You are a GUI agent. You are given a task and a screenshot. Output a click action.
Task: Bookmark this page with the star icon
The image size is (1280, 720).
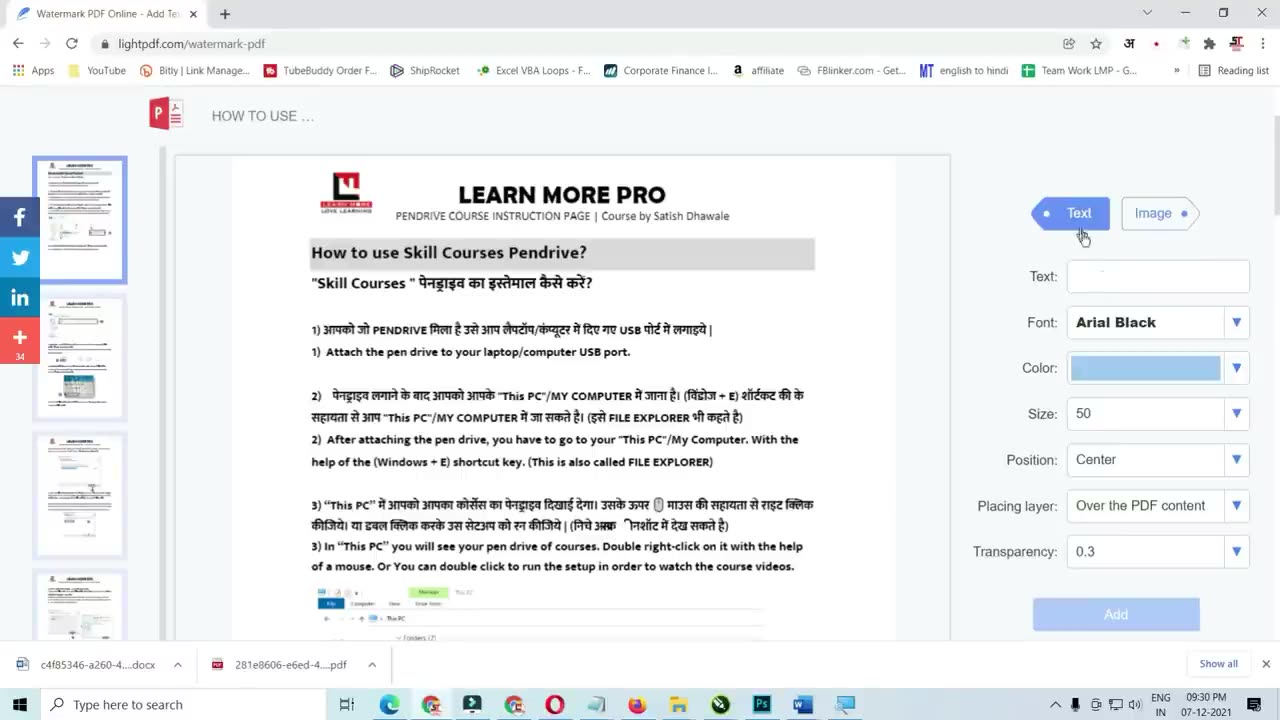1096,43
